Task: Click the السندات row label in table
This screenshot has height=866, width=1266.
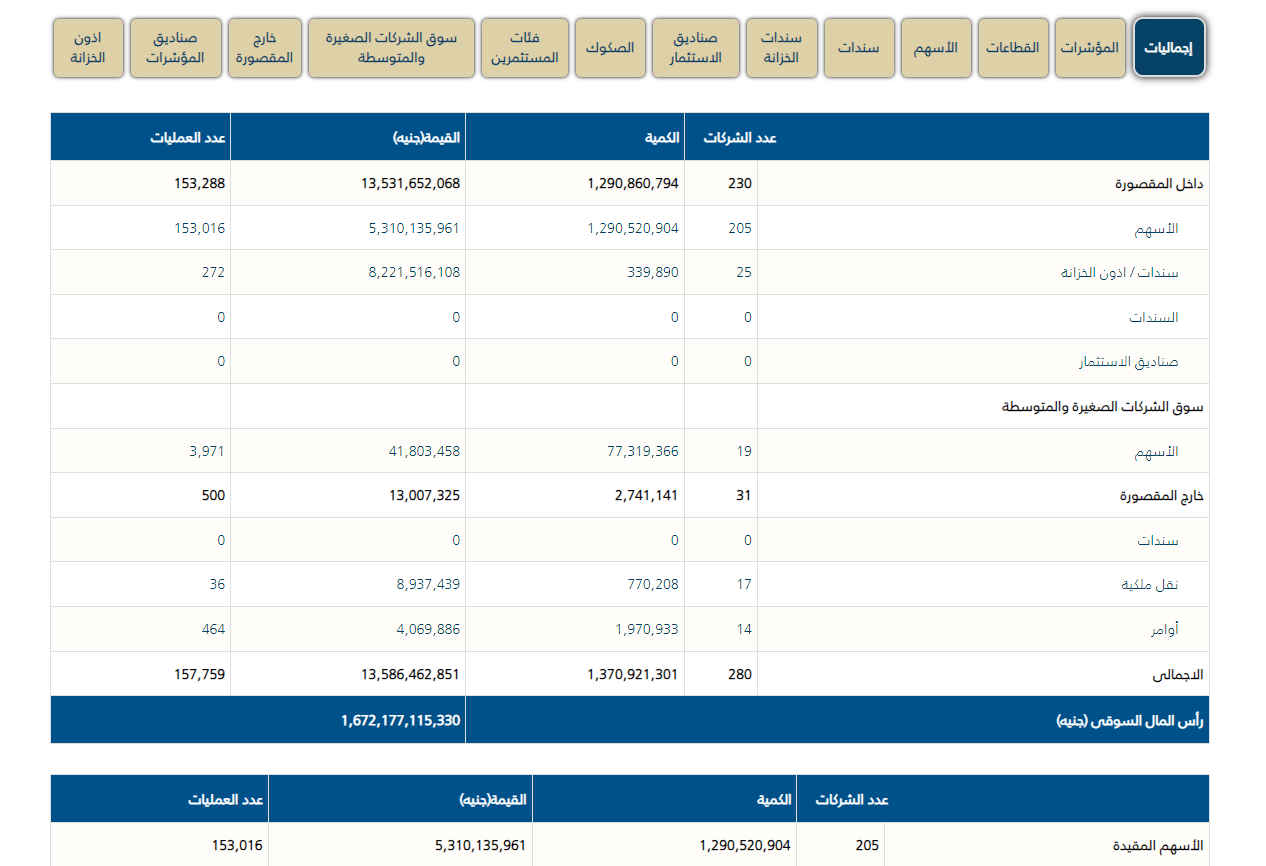Action: (1153, 317)
